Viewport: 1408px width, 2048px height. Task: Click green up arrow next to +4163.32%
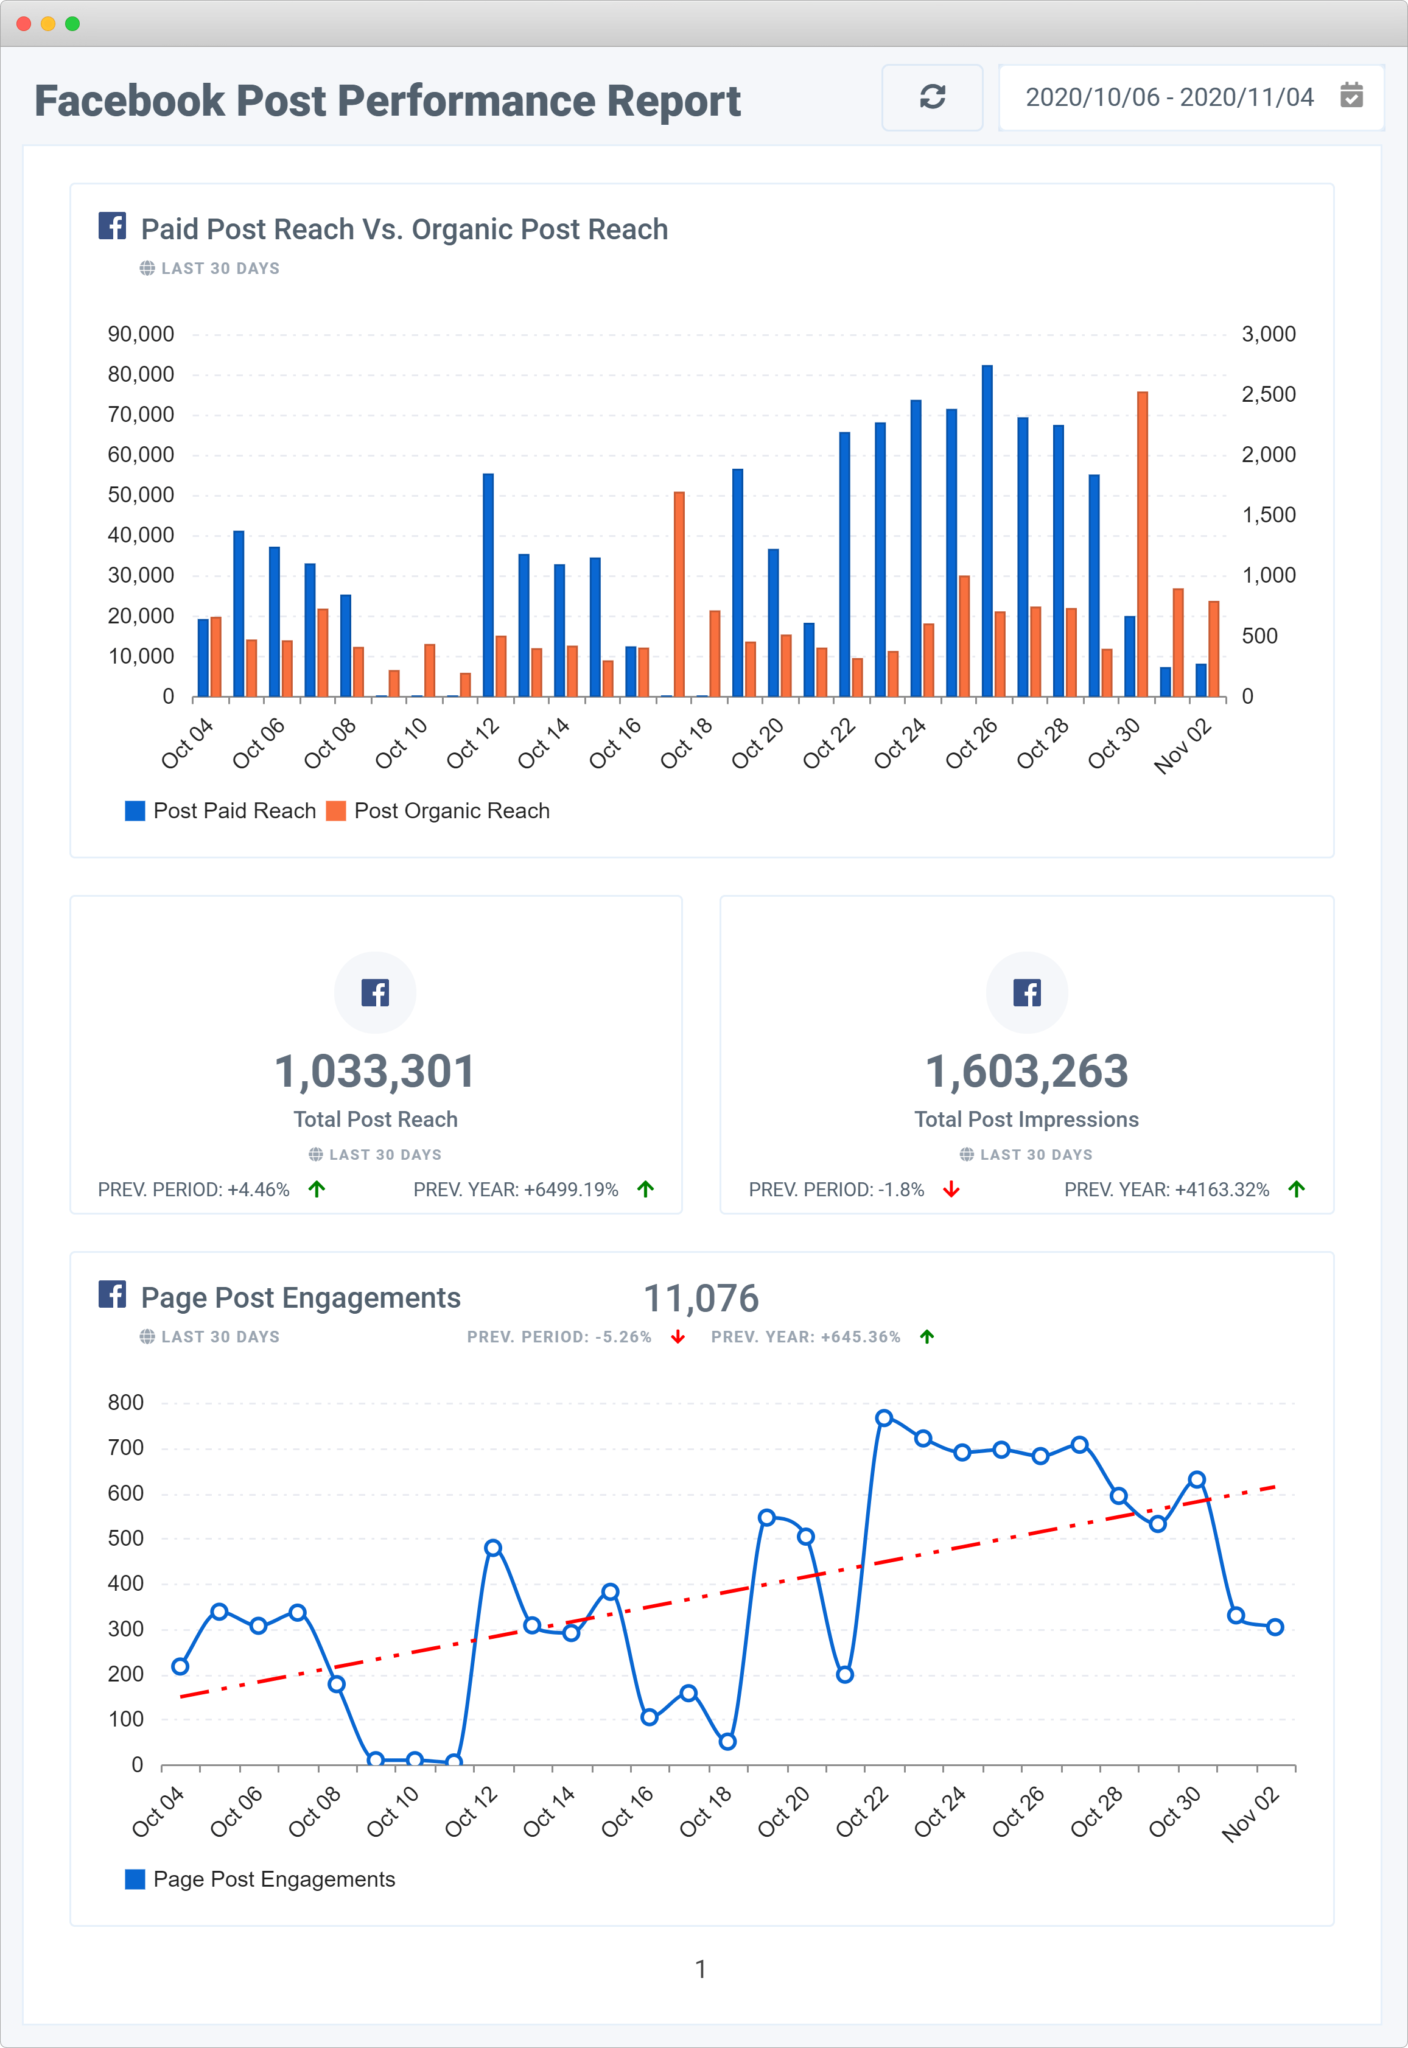point(1297,1189)
